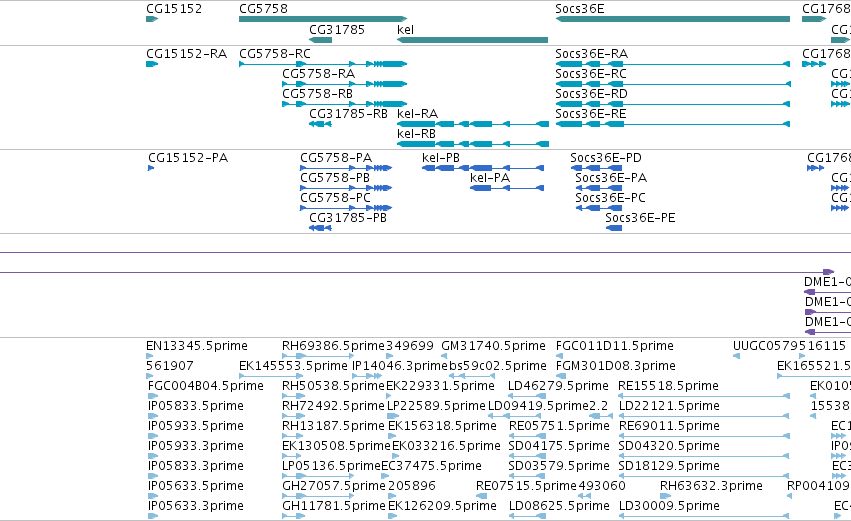Select EST LD30009.5prime
The width and height of the screenshot is (851, 521).
(x=669, y=507)
